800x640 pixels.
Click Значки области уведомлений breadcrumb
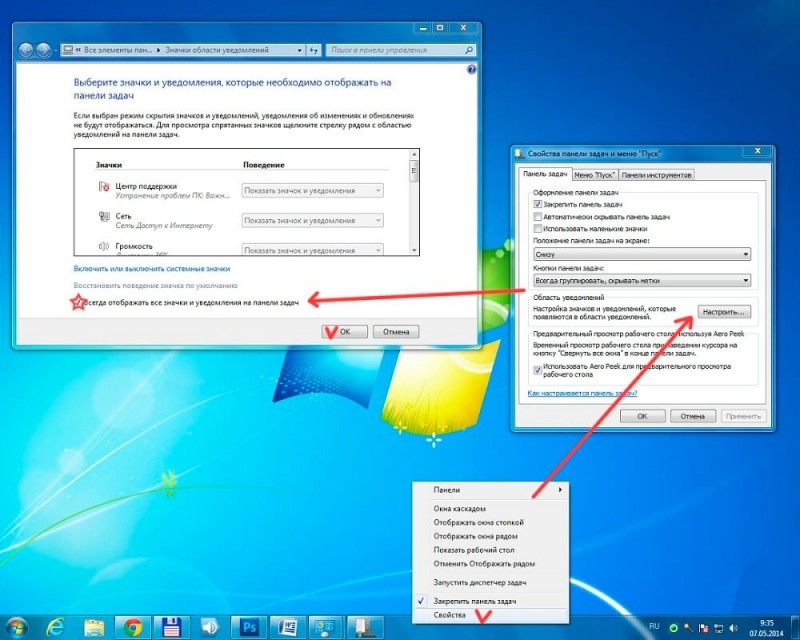coord(217,50)
